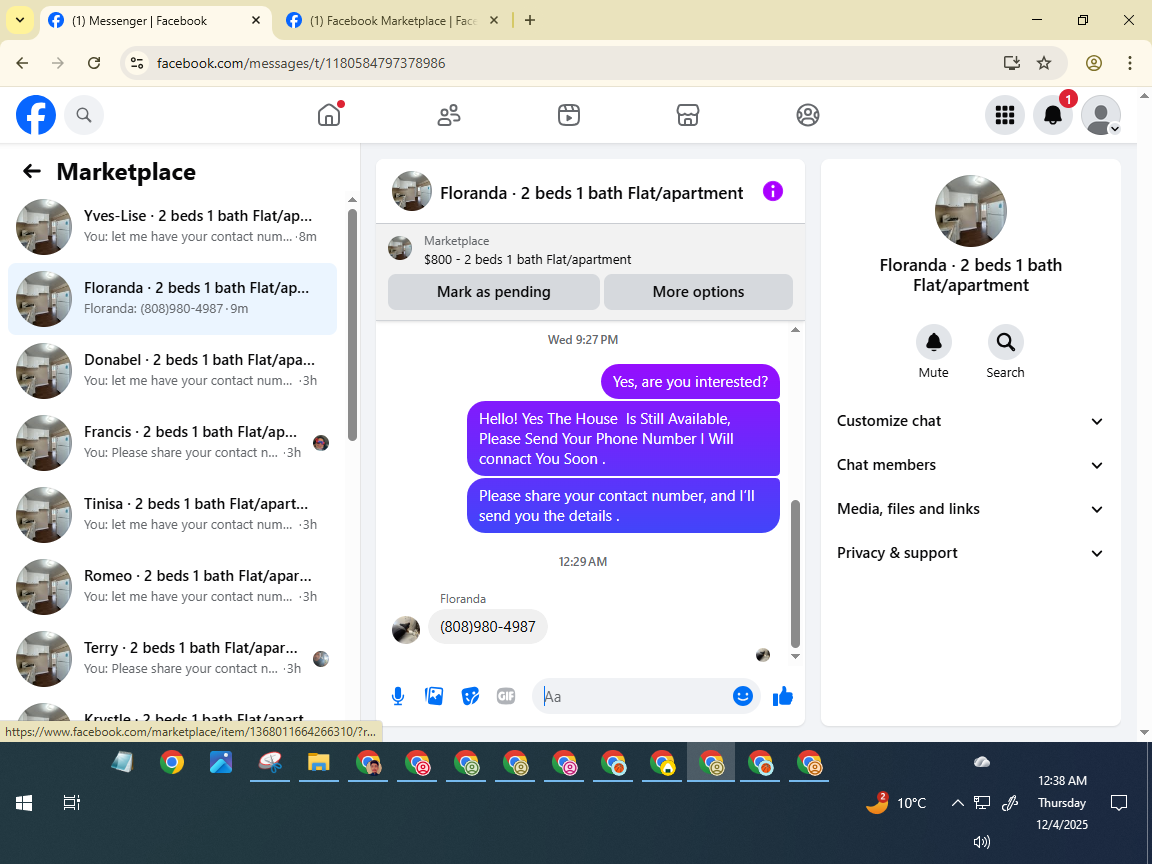Search in conversation using magnifier icon
This screenshot has width=1152, height=864.
pyautogui.click(x=1005, y=342)
